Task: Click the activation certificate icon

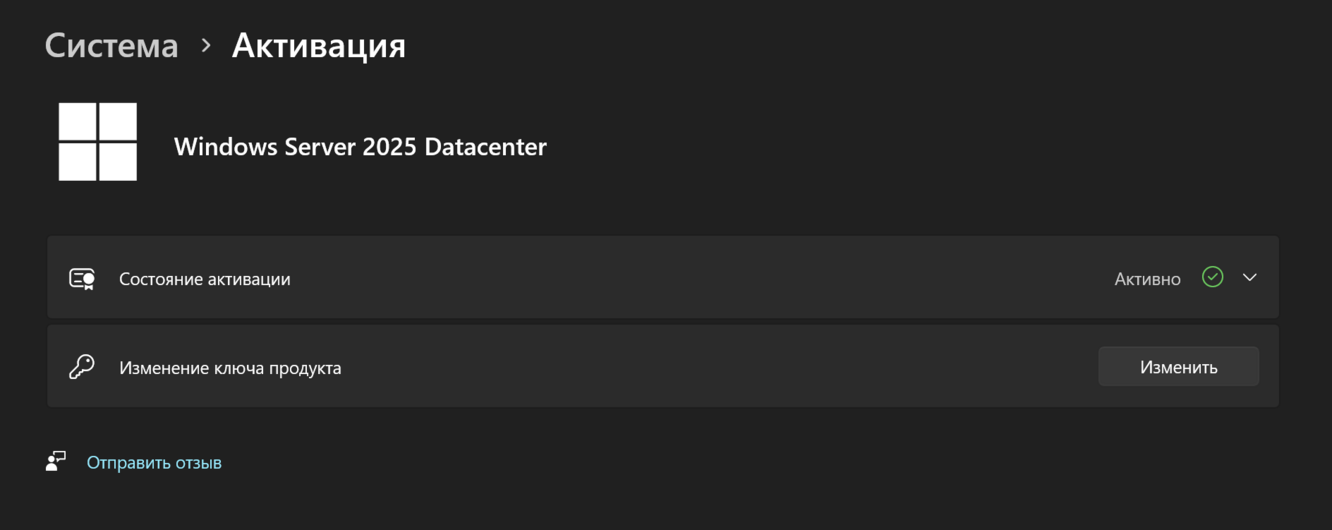Action: click(x=82, y=279)
